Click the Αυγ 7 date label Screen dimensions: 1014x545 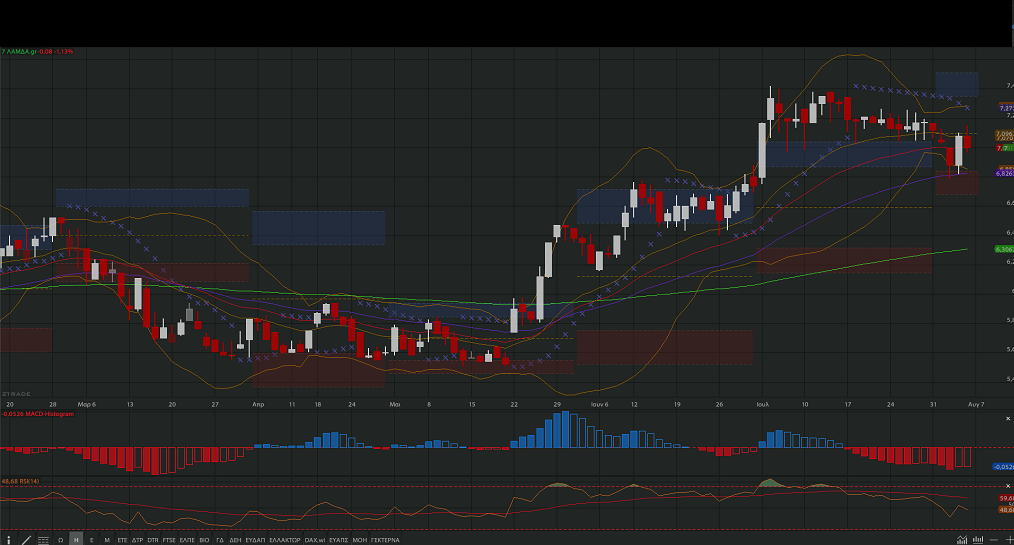point(976,404)
